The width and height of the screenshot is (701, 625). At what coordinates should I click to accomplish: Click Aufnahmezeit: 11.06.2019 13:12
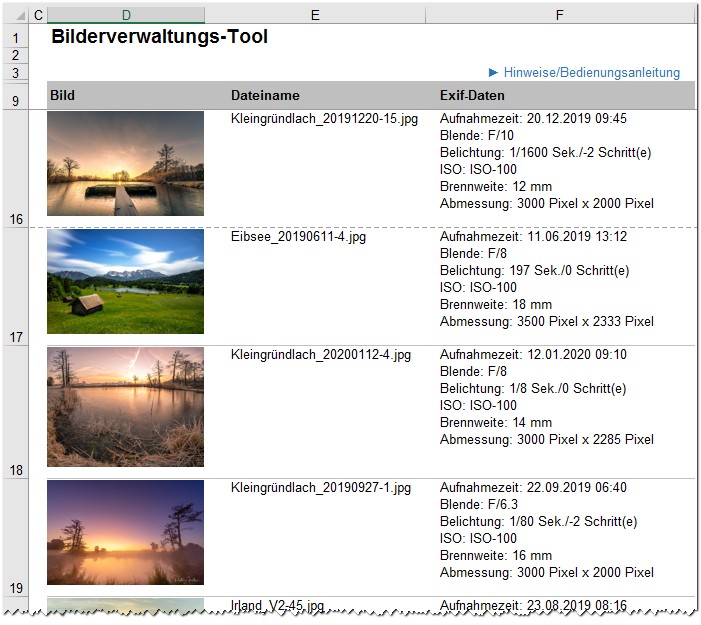point(533,236)
